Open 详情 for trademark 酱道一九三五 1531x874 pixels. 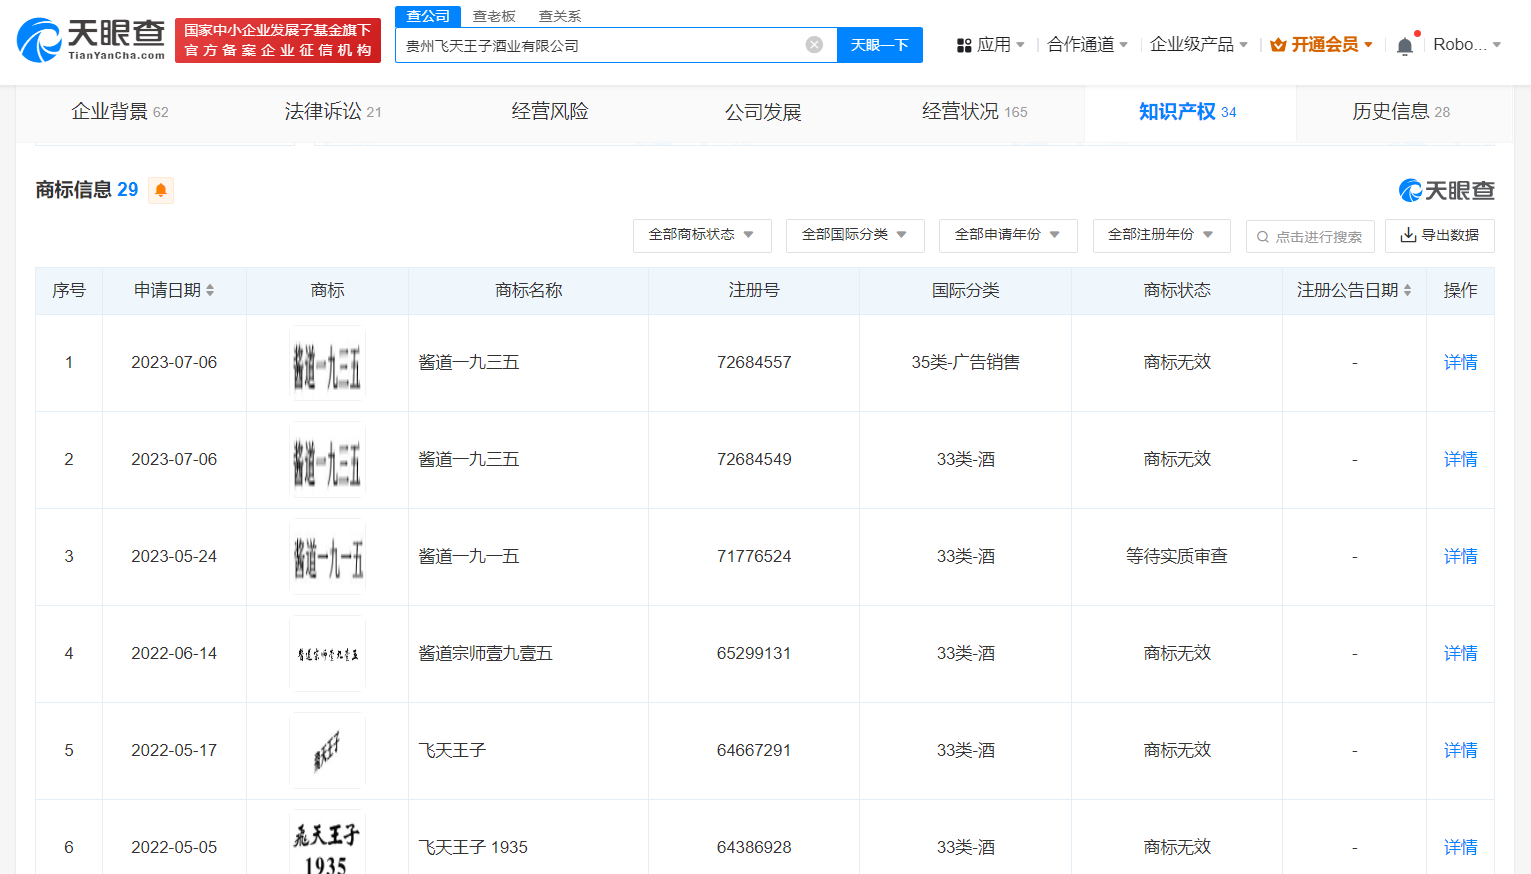pos(1460,362)
